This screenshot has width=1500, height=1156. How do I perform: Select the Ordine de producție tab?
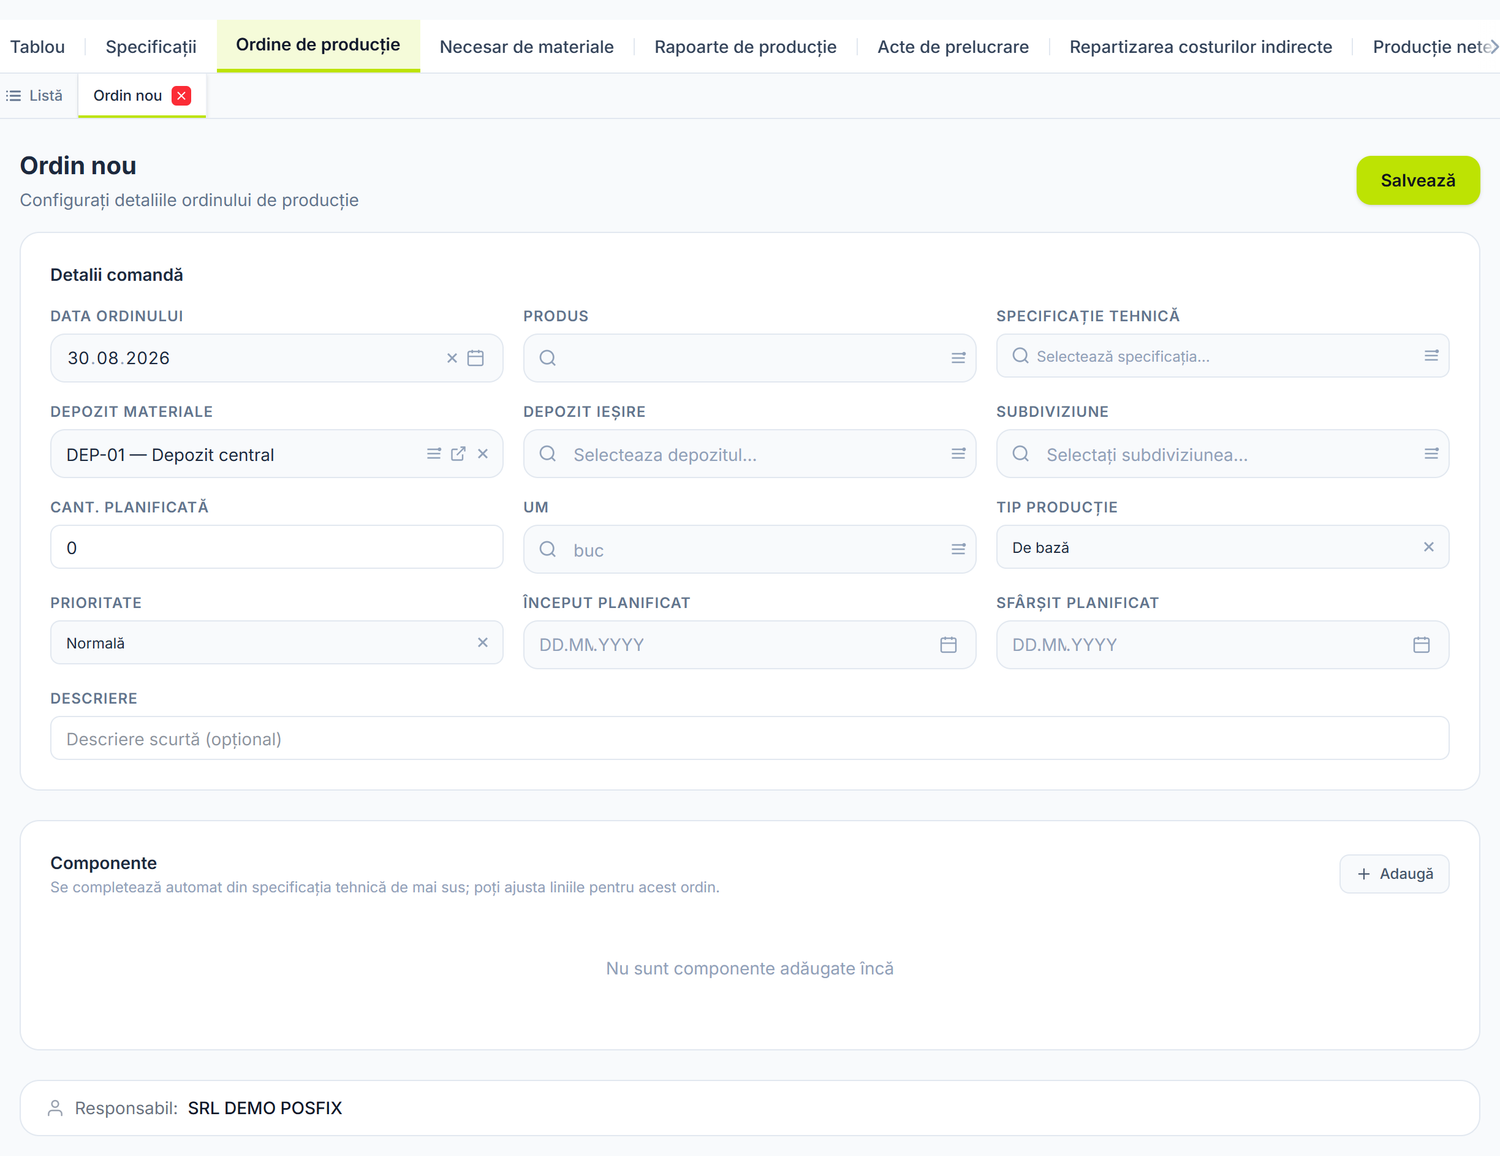click(x=318, y=45)
